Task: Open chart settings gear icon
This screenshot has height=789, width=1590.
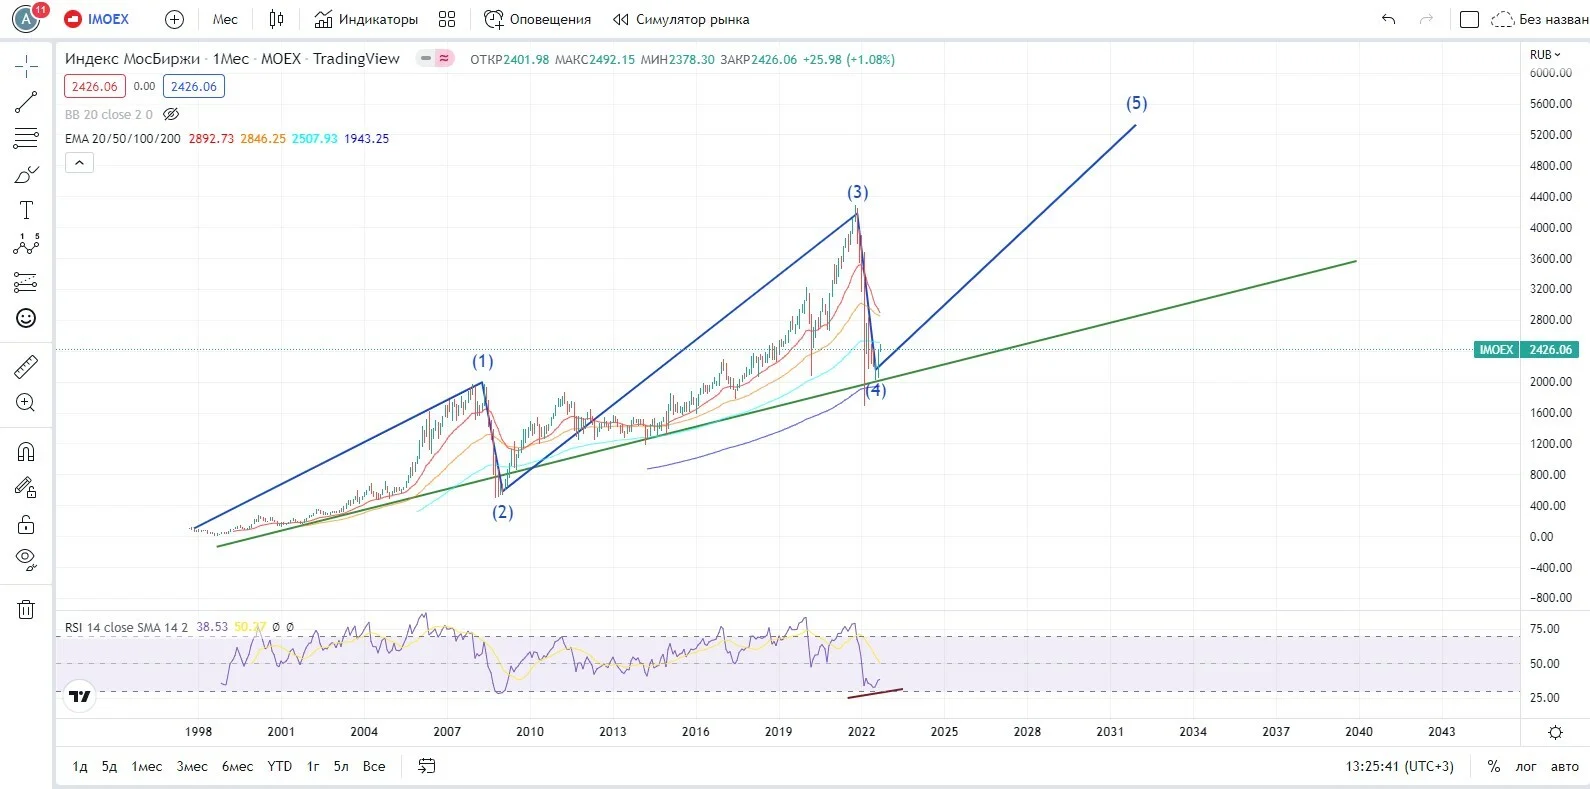Action: [1555, 732]
